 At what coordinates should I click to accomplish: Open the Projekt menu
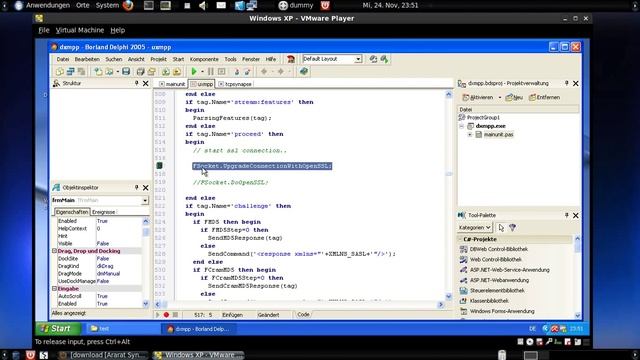point(158,59)
